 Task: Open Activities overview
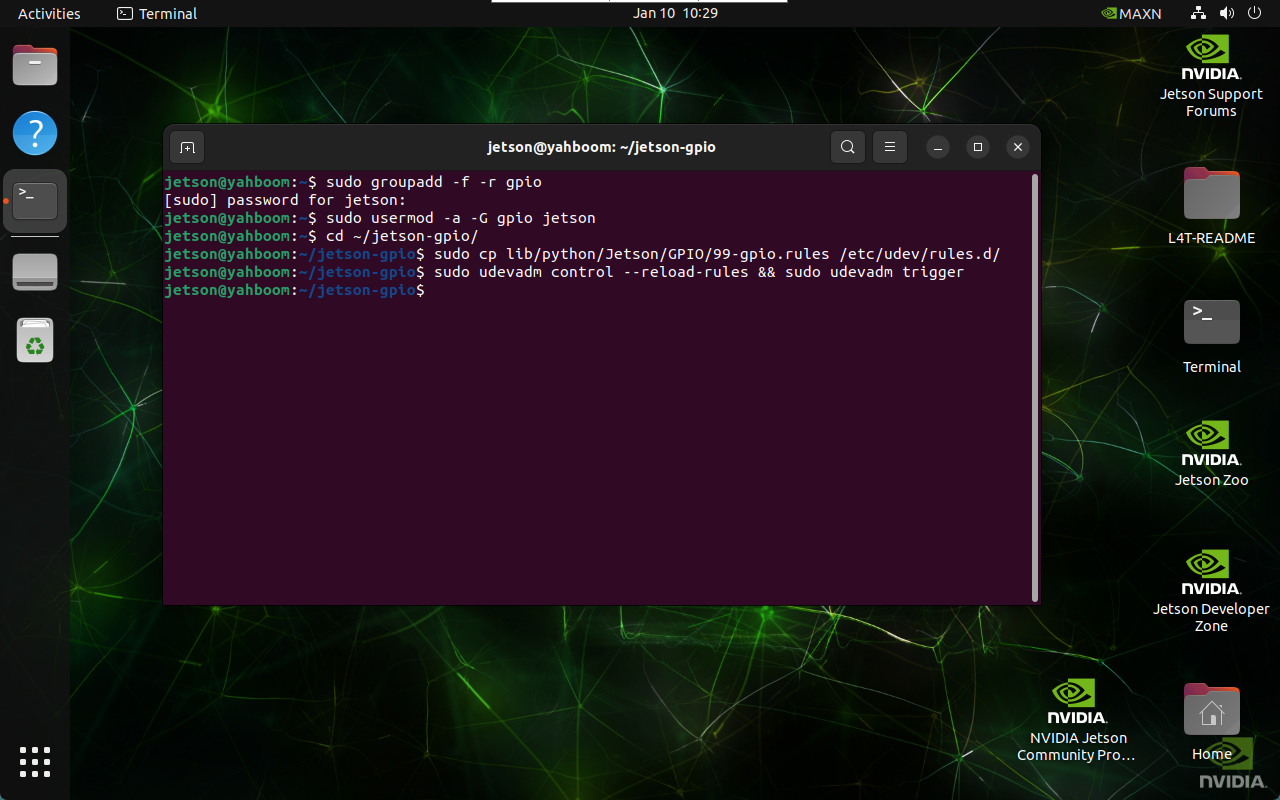(x=49, y=14)
